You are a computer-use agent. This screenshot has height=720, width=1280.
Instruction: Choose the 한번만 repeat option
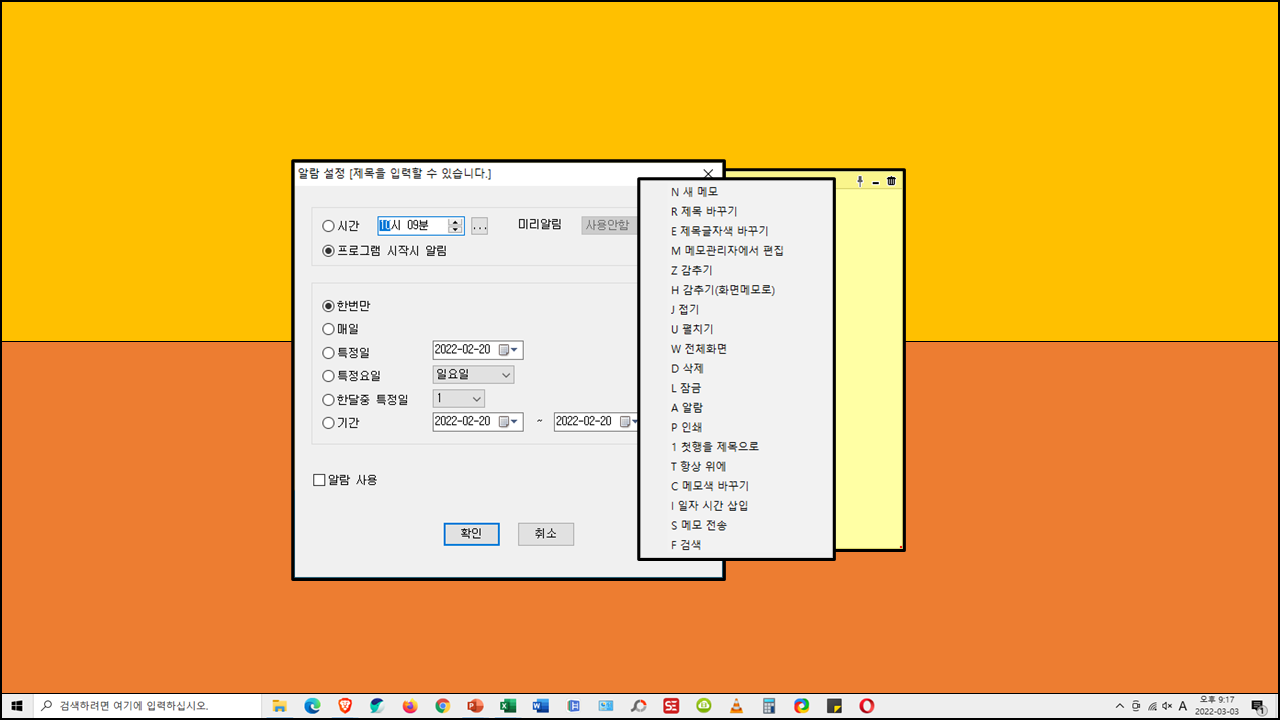346,306
